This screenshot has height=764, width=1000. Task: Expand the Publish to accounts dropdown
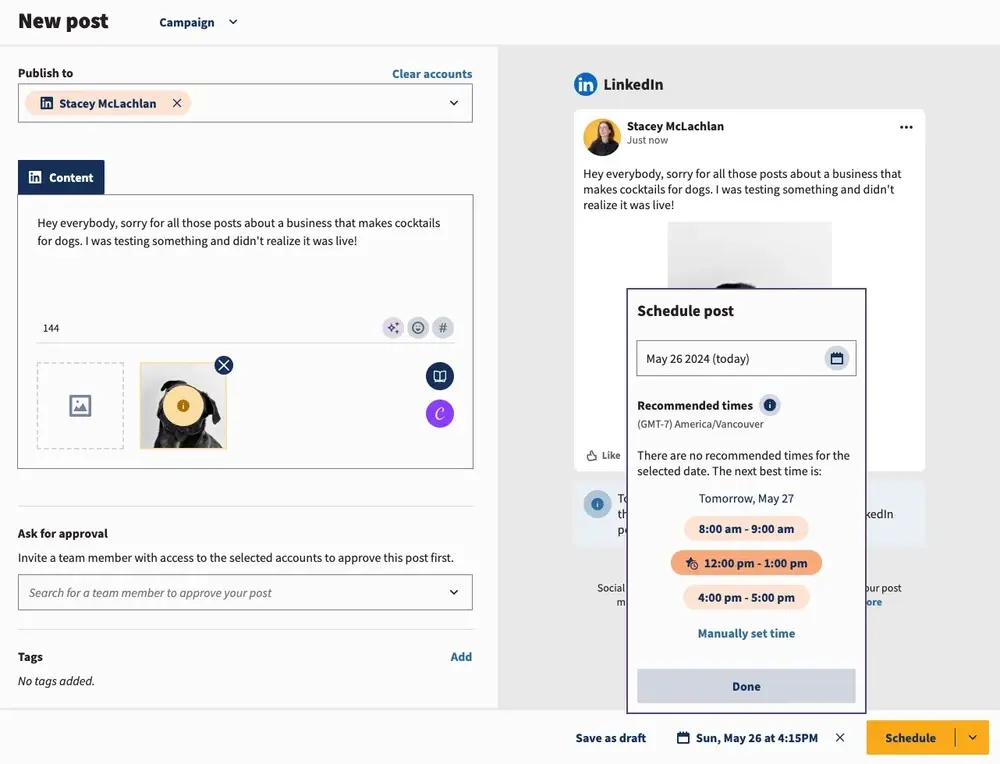pyautogui.click(x=451, y=103)
